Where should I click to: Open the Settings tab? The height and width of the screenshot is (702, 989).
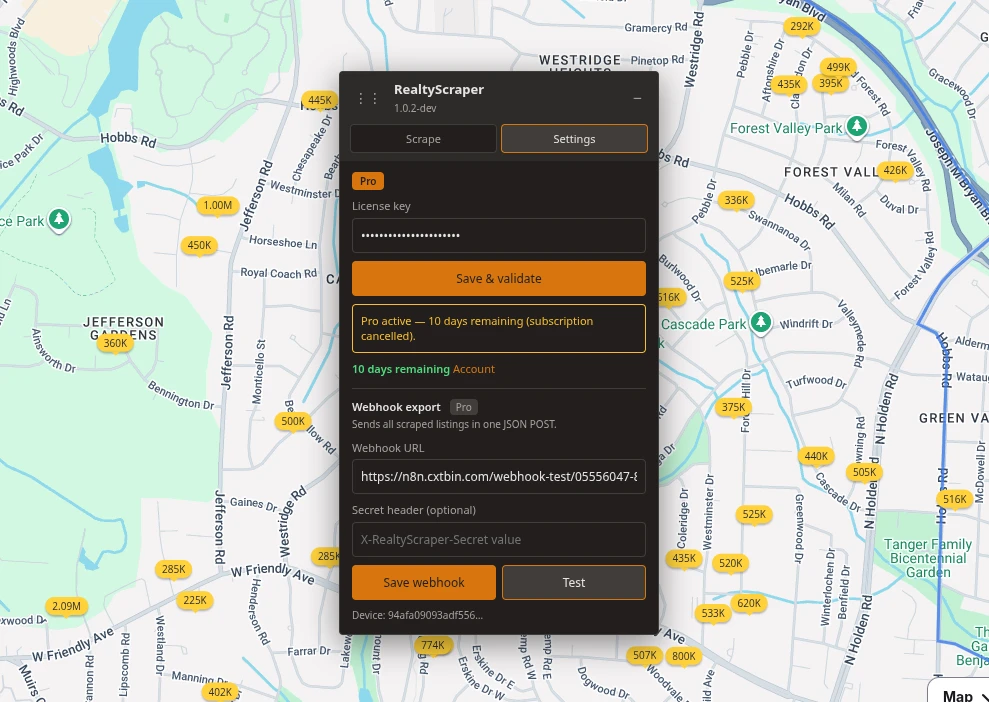574,139
